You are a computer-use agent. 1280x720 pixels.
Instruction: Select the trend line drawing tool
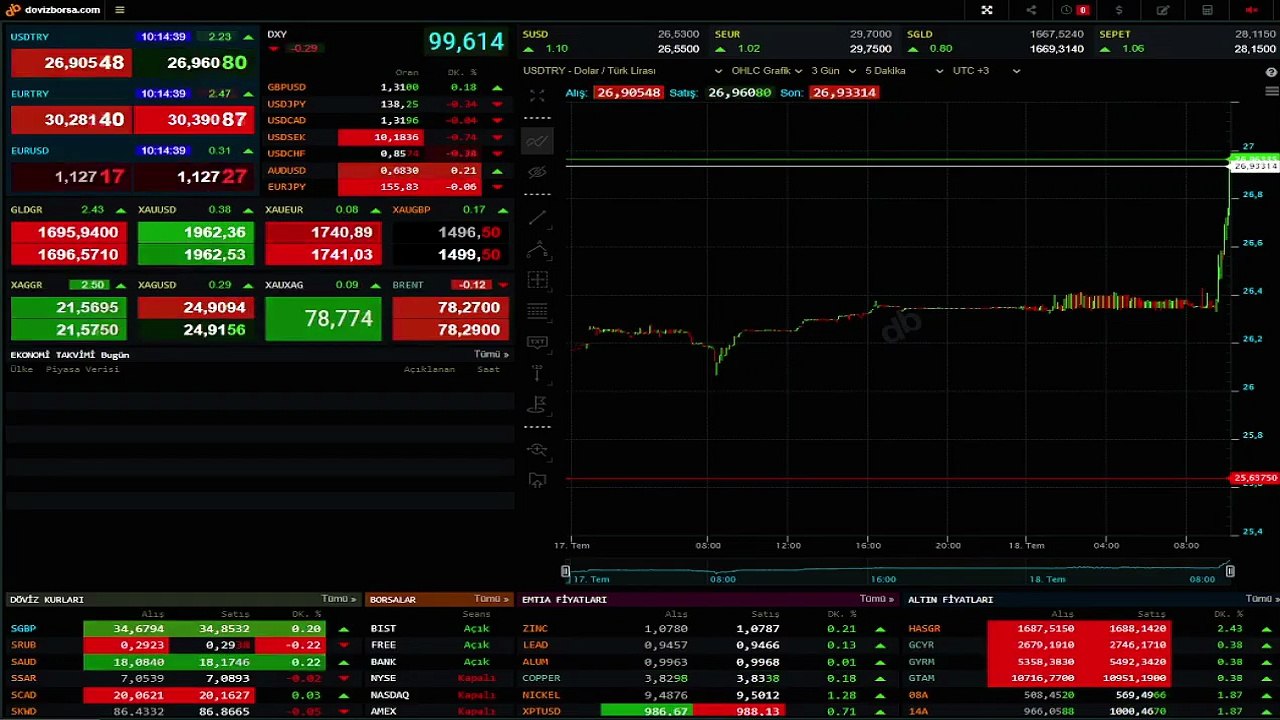pos(537,217)
